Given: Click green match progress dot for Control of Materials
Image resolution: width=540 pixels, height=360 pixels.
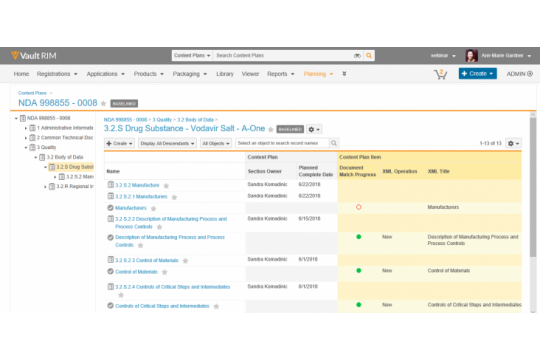Looking at the screenshot, I should click(x=359, y=270).
